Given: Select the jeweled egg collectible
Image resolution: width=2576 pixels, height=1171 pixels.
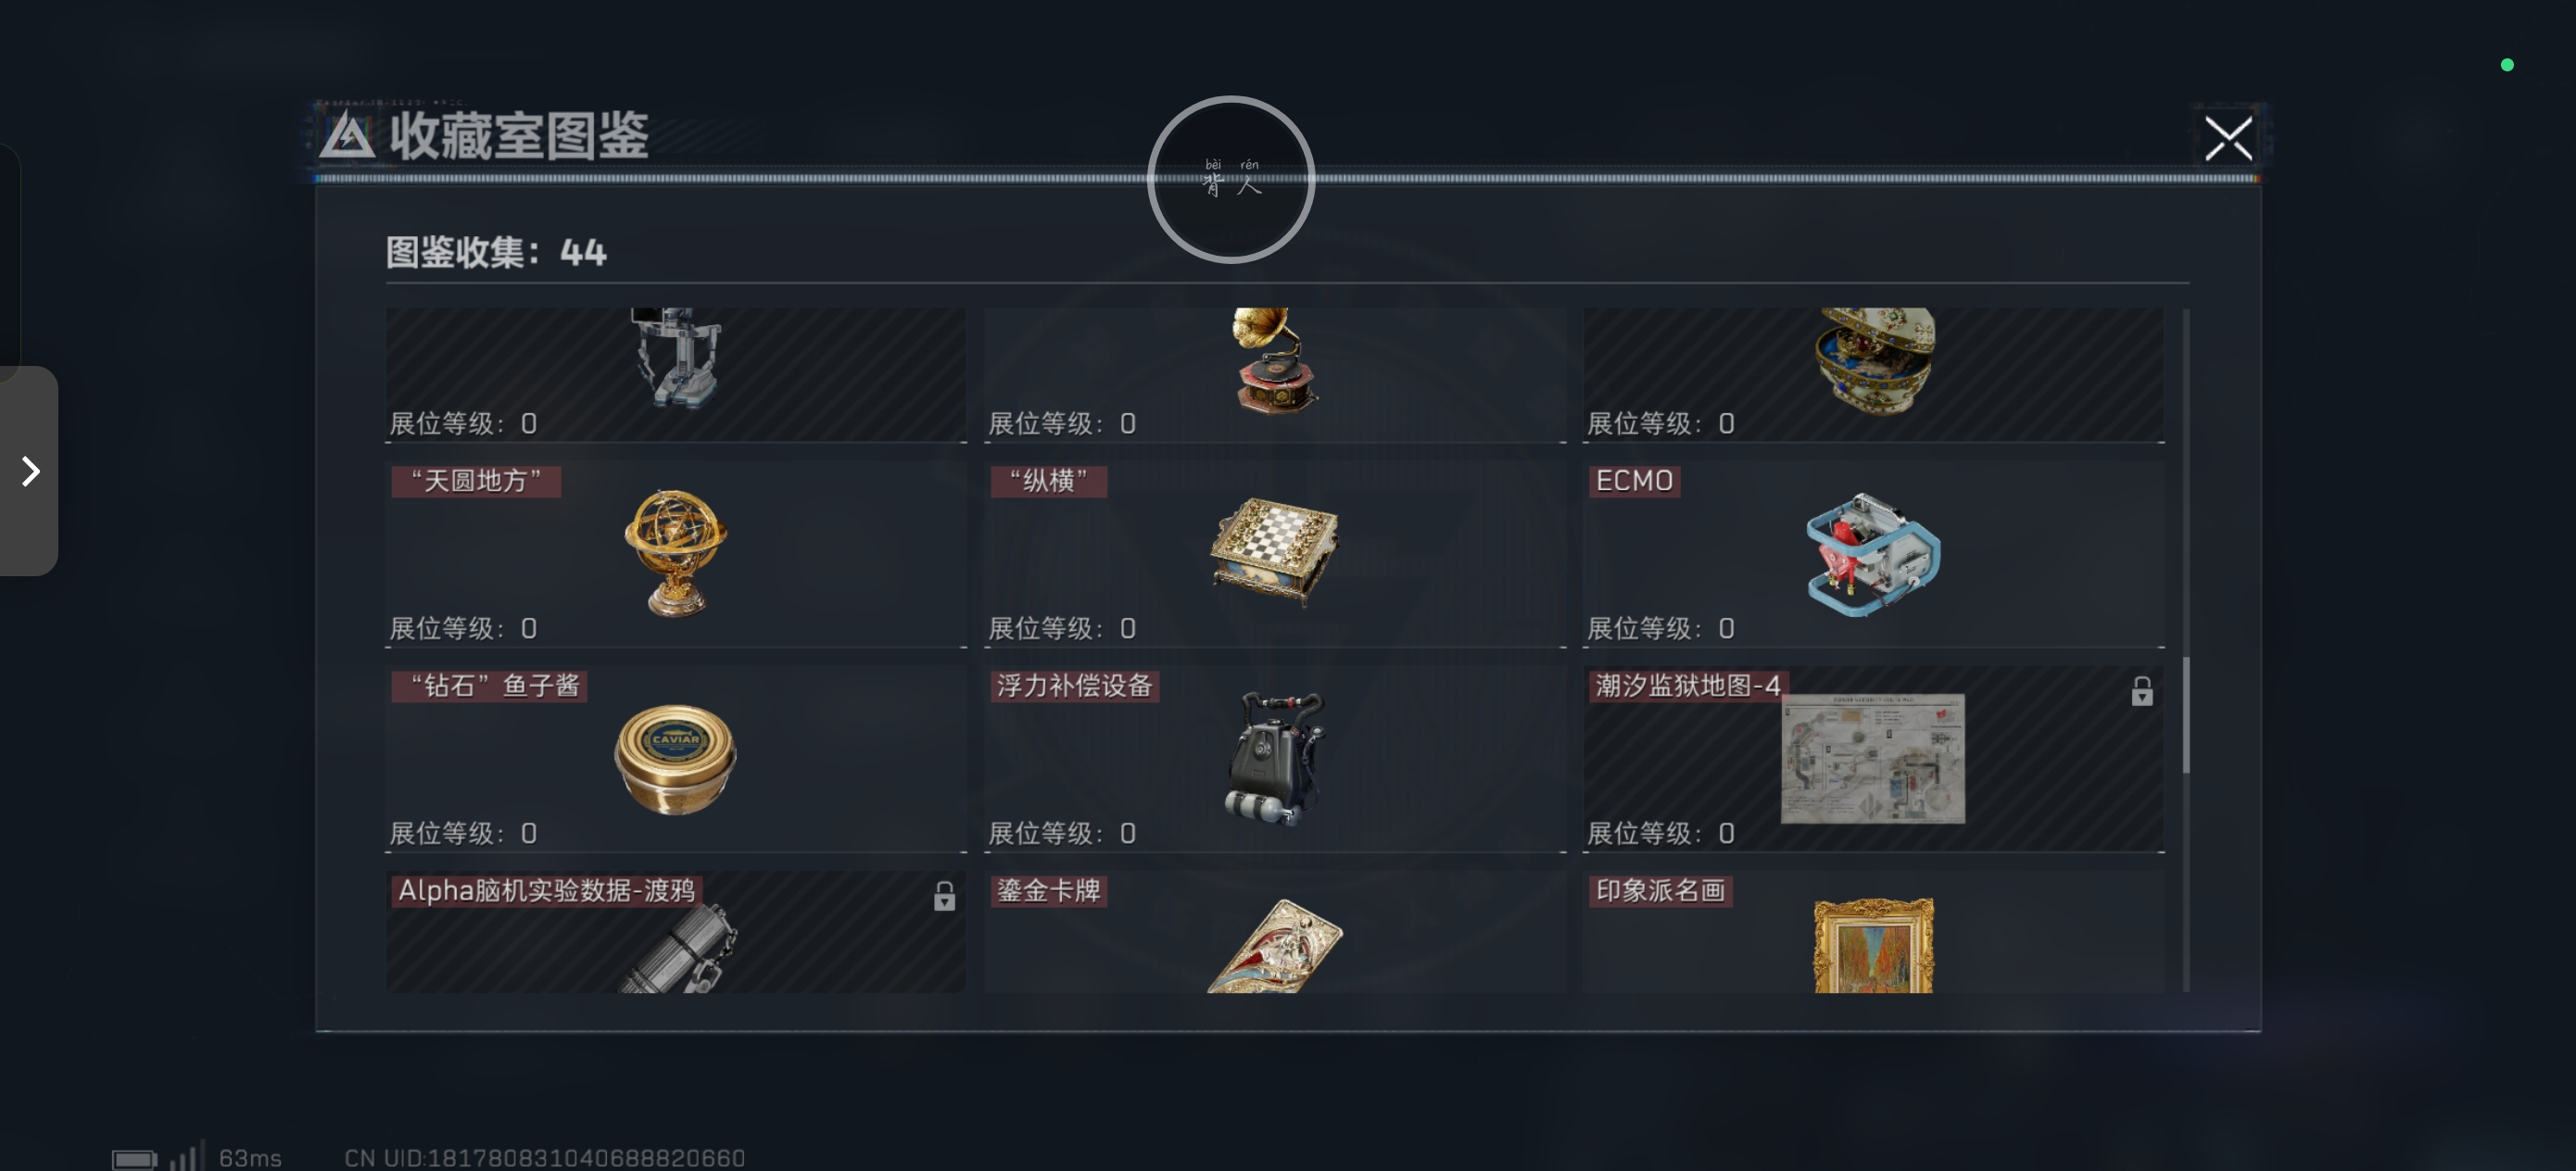Looking at the screenshot, I should (x=1875, y=360).
